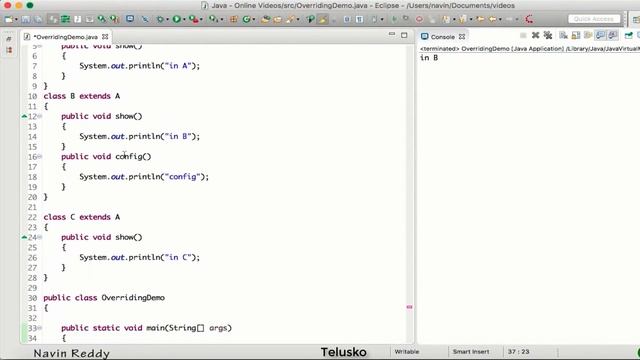
Task: Click the Search flashlight icon
Action: coord(290,19)
